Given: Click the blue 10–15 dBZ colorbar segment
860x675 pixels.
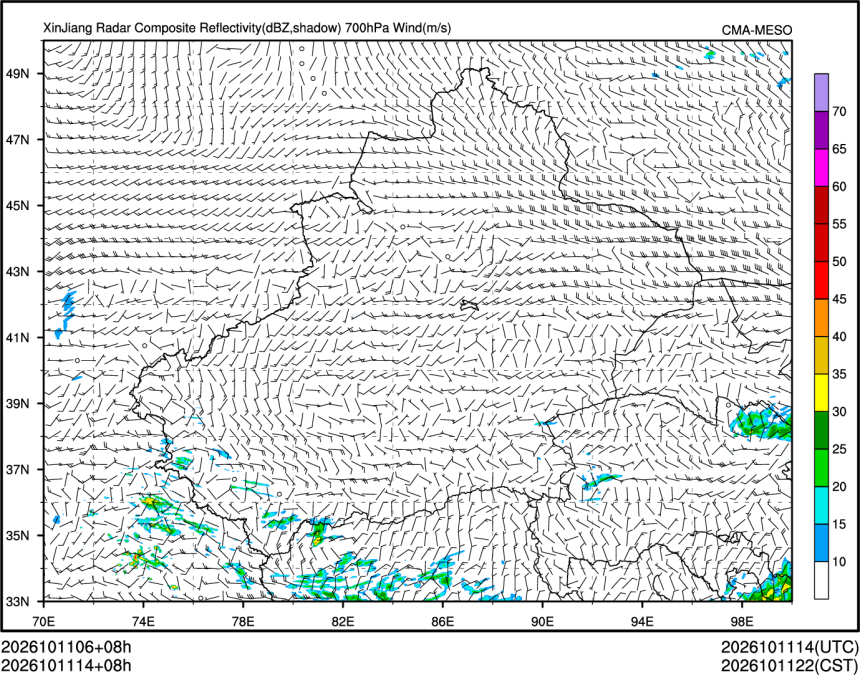Looking at the screenshot, I should (821, 543).
